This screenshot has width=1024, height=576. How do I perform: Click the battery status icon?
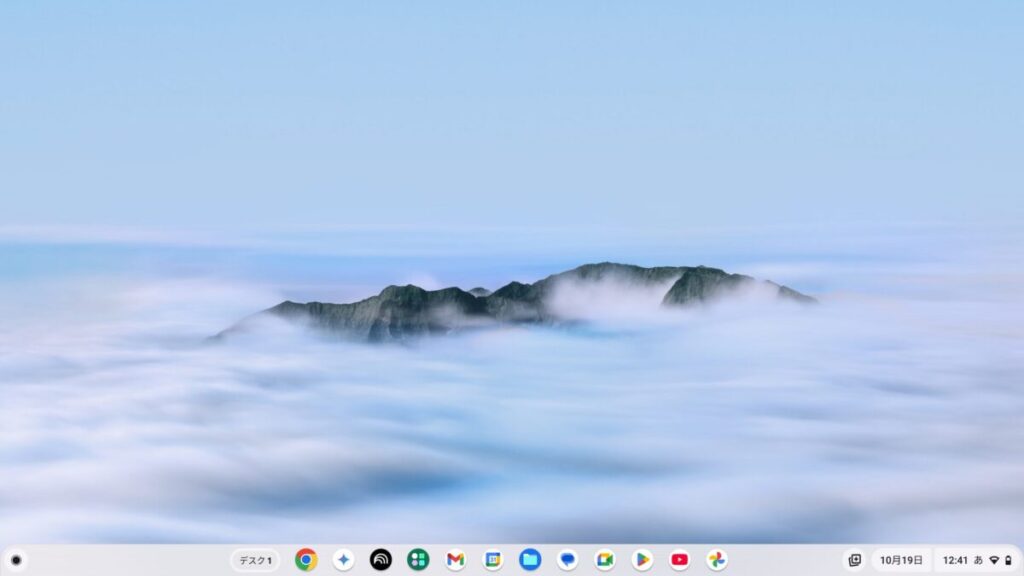coord(1008,560)
